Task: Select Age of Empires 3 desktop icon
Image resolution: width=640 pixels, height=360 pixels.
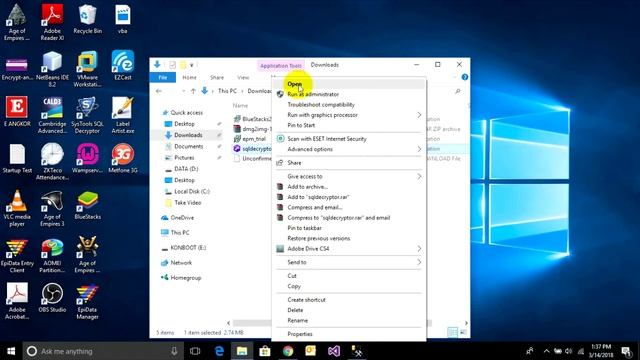Action: click(52, 208)
